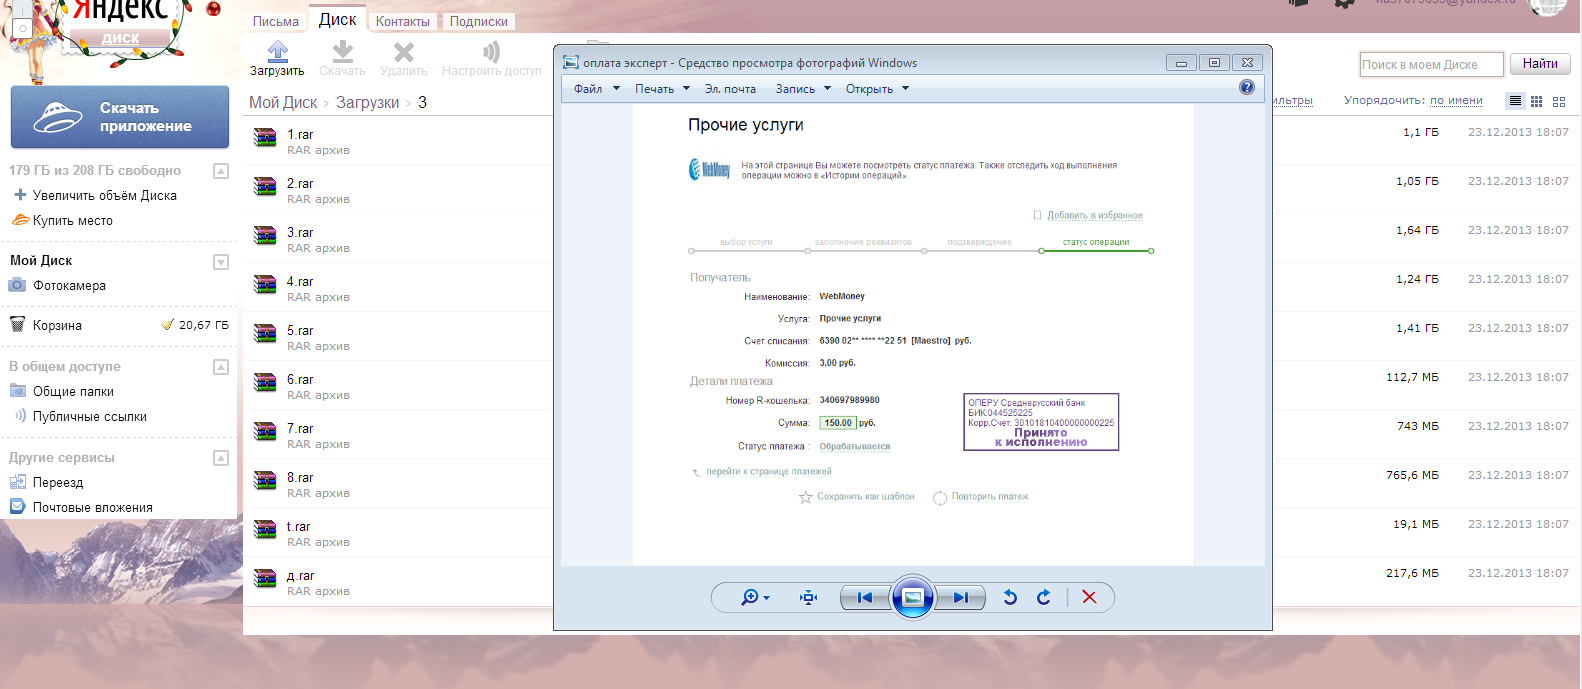Click the Скачать приложение button

[120, 117]
